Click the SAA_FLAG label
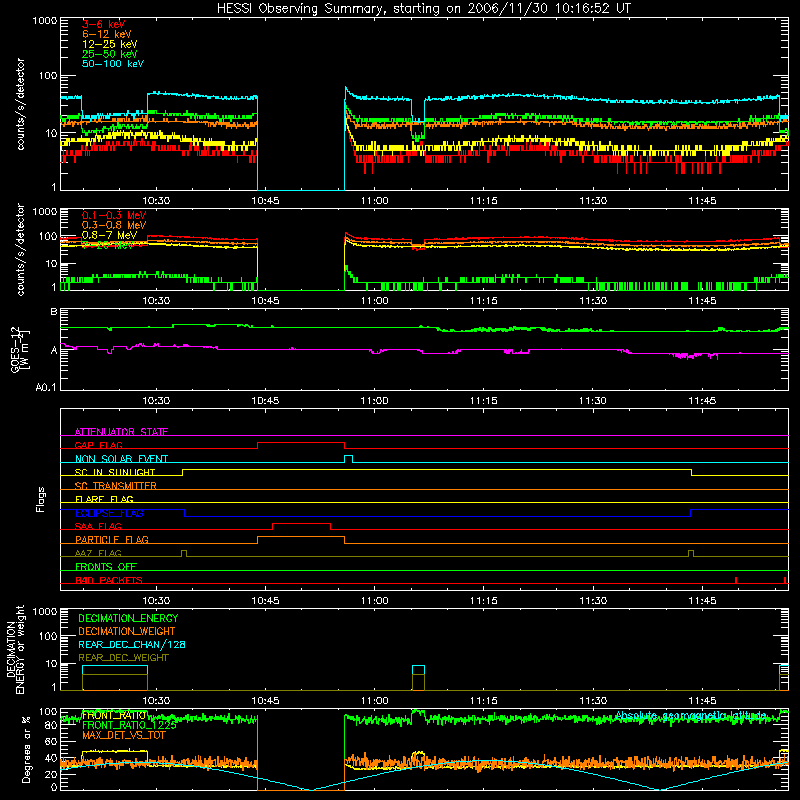This screenshot has width=800, height=800. 98,526
